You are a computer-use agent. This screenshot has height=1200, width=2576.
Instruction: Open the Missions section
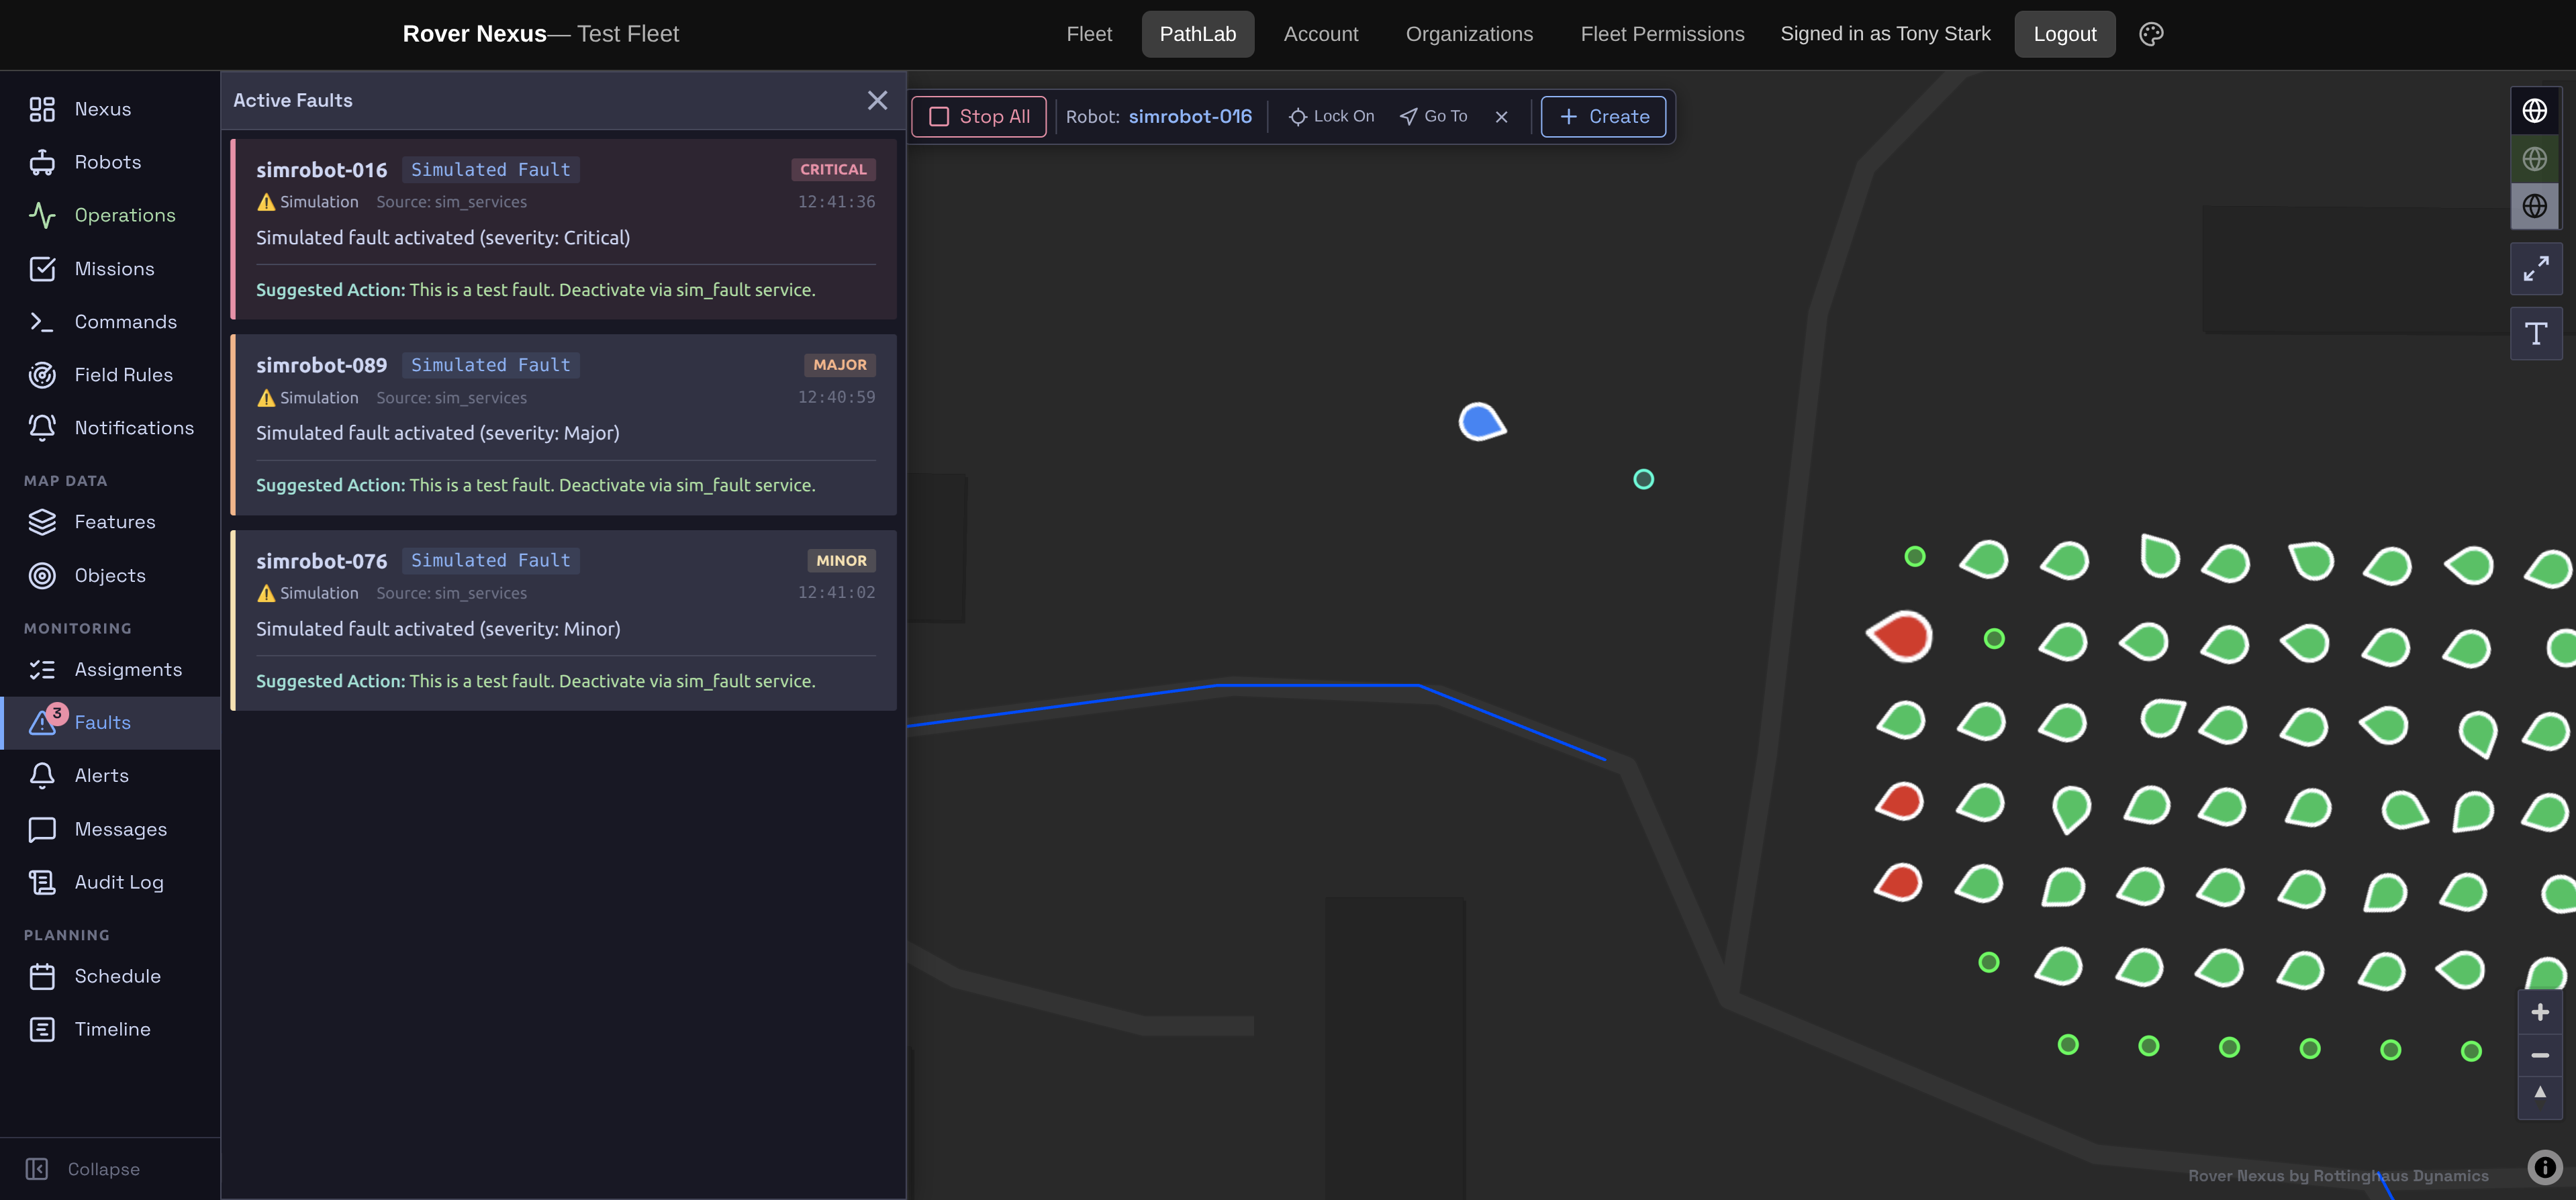110,268
